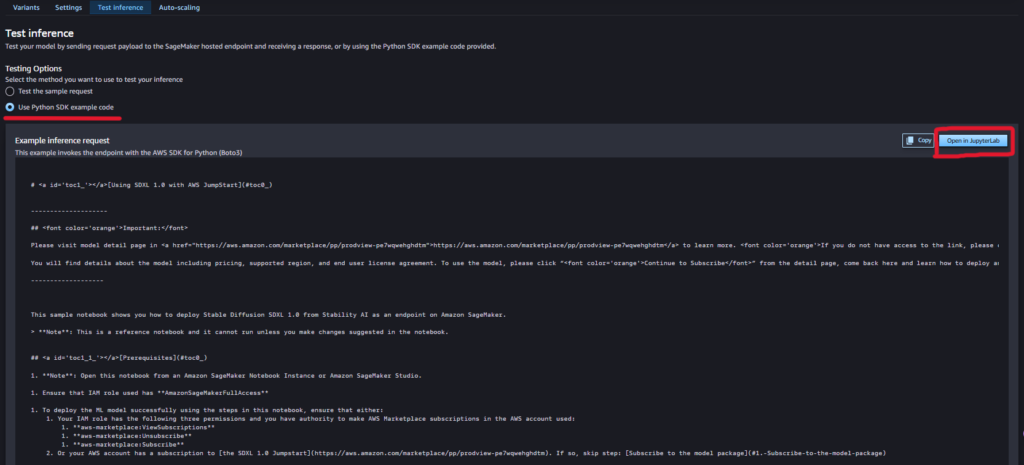This screenshot has height=465, width=1024.
Task: Click the 'Or your AWS account has a subscription' line
Action: 466,453
